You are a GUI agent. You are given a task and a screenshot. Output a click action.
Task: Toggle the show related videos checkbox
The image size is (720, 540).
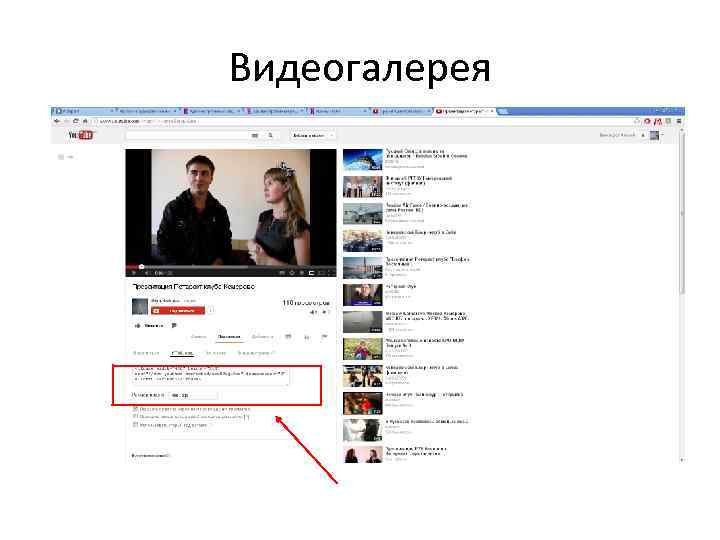pyautogui.click(x=135, y=409)
